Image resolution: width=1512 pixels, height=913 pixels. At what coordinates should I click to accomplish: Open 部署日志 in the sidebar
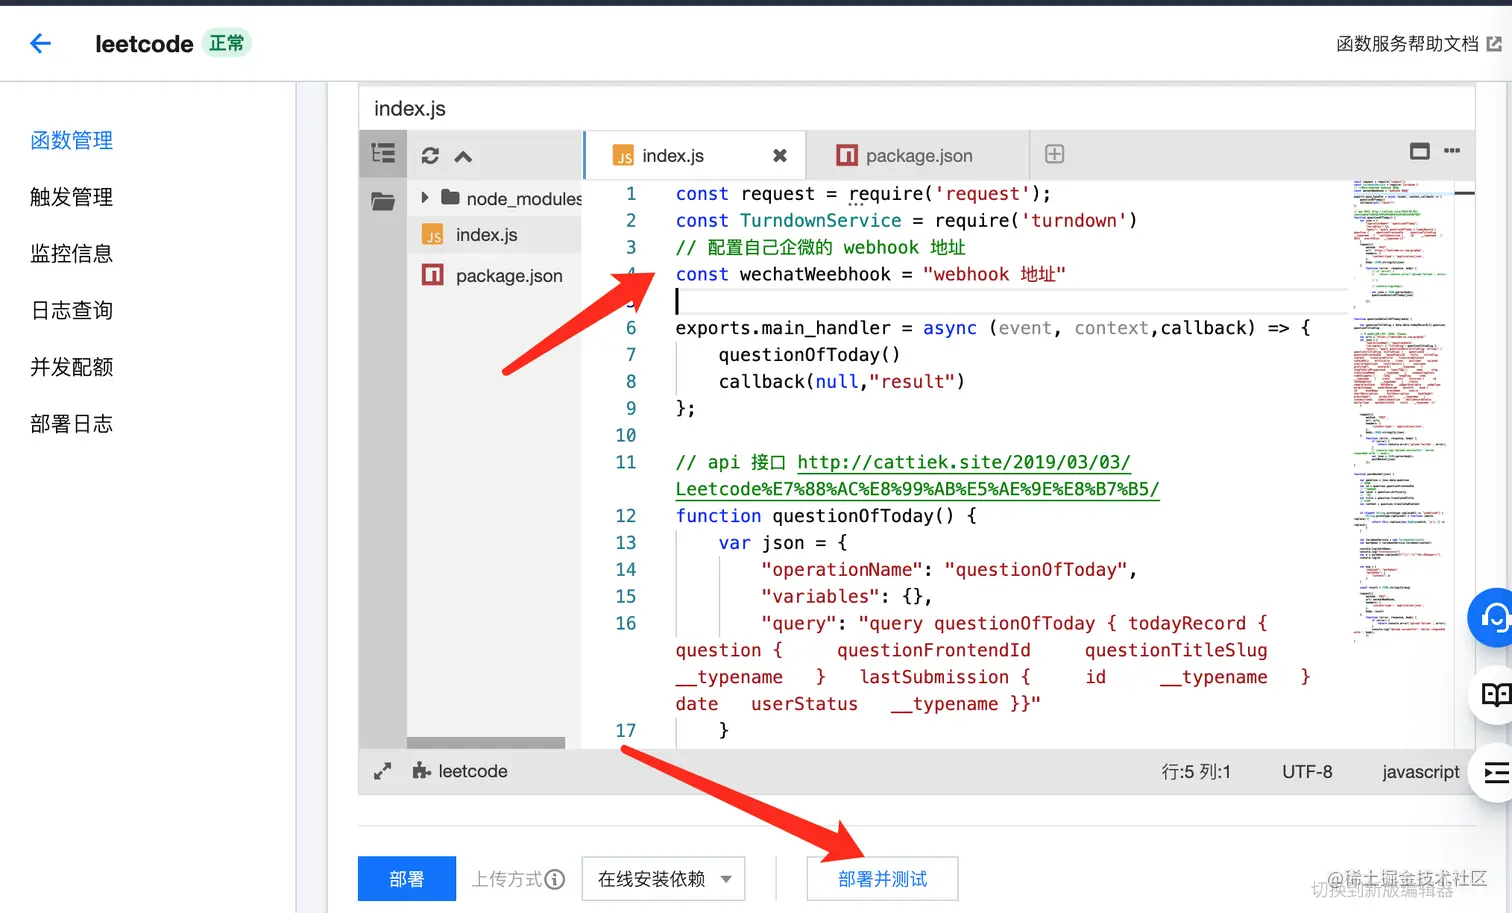pos(72,424)
